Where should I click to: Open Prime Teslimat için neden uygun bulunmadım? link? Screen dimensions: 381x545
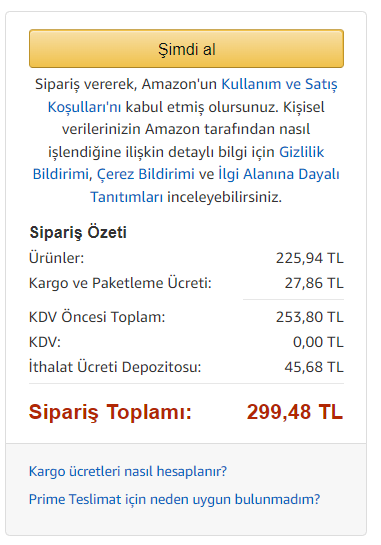174,499
